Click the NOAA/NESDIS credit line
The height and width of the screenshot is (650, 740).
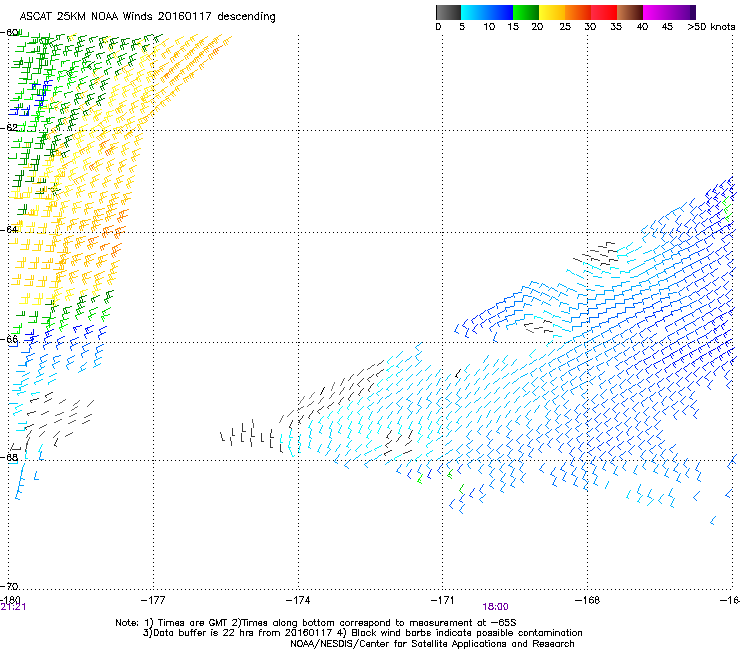432,644
